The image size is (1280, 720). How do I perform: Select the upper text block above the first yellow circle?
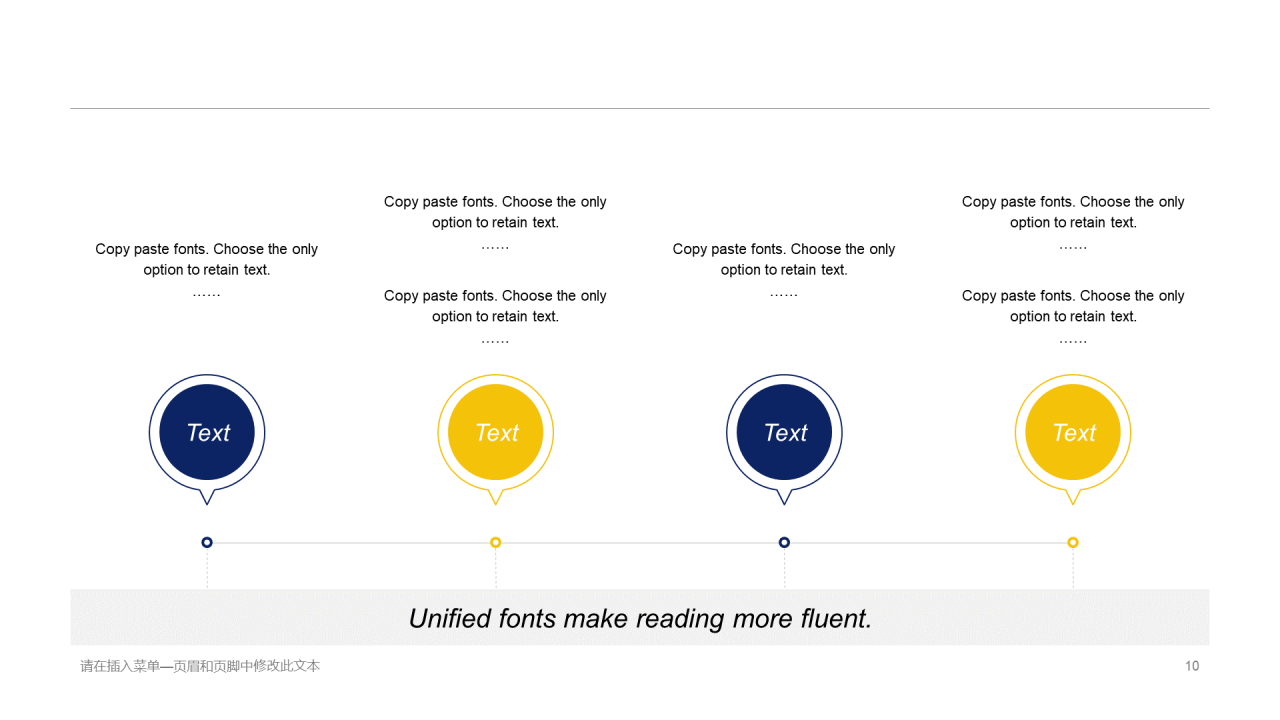point(496,223)
